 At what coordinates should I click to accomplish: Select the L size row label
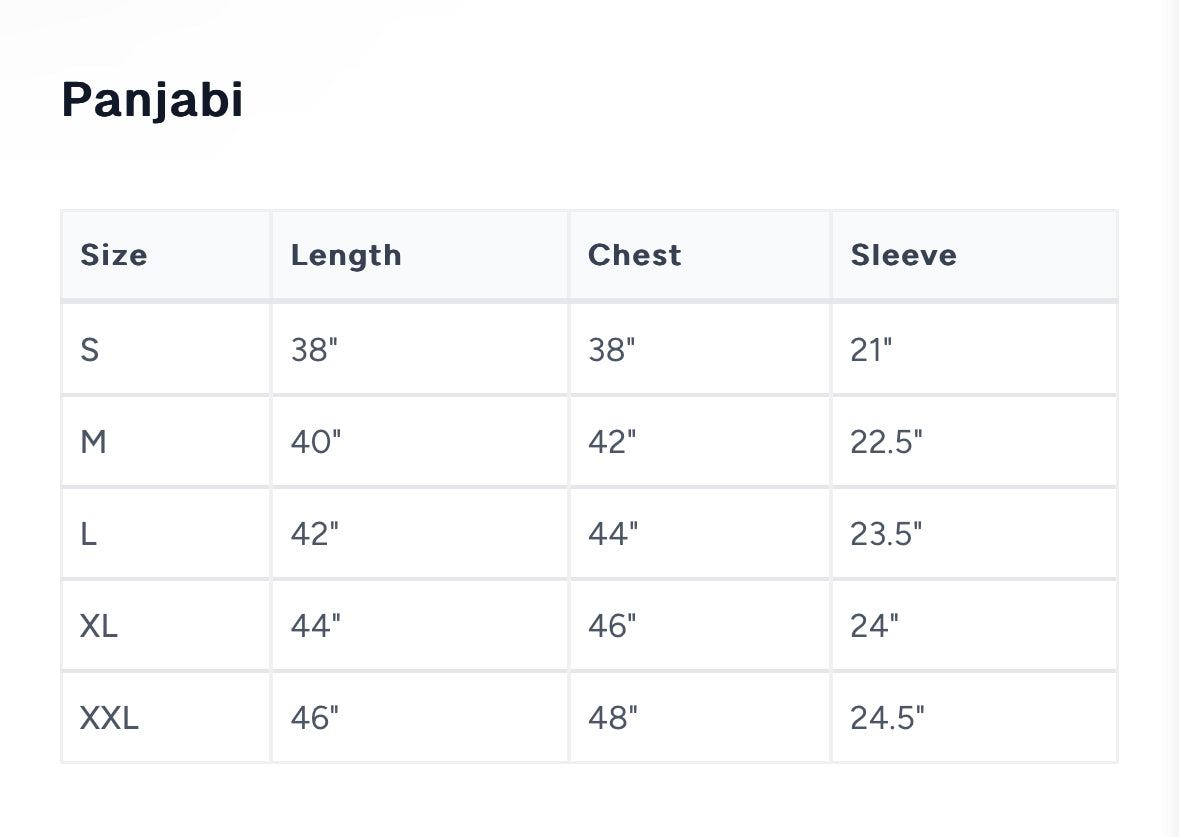pyautogui.click(x=89, y=534)
